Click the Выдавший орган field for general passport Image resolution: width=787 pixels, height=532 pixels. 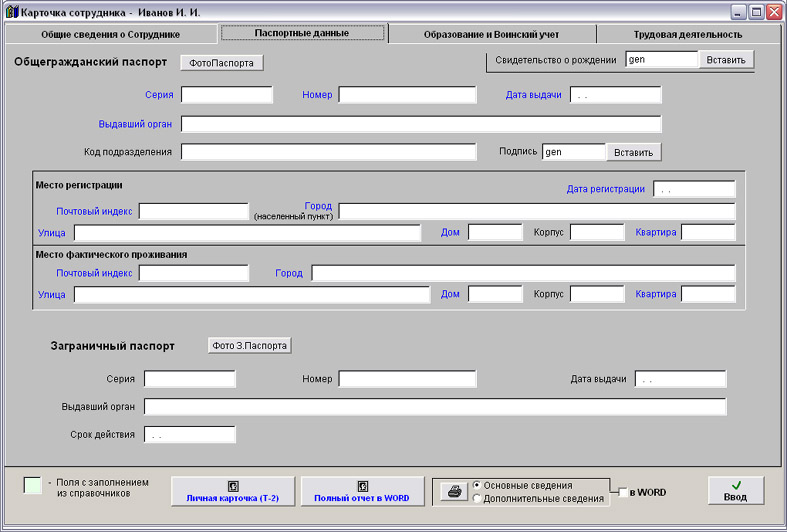point(420,124)
